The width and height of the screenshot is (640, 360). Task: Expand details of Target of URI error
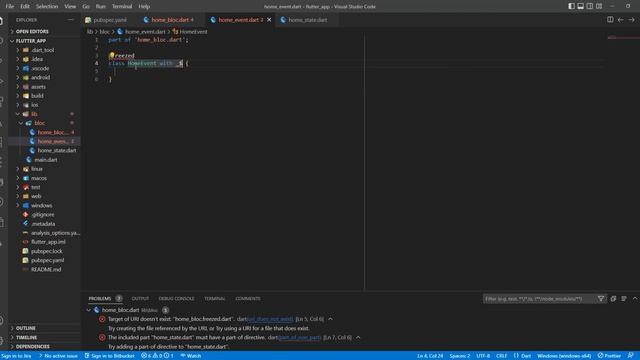coord(330,319)
